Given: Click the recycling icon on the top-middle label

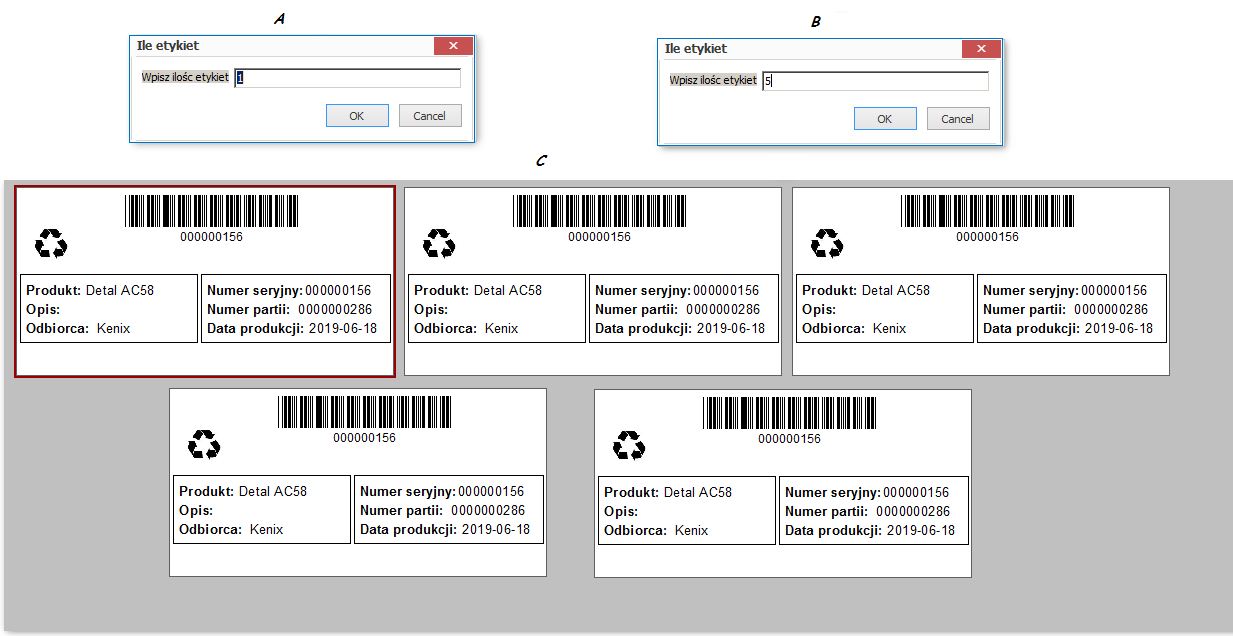Looking at the screenshot, I should coord(439,243).
